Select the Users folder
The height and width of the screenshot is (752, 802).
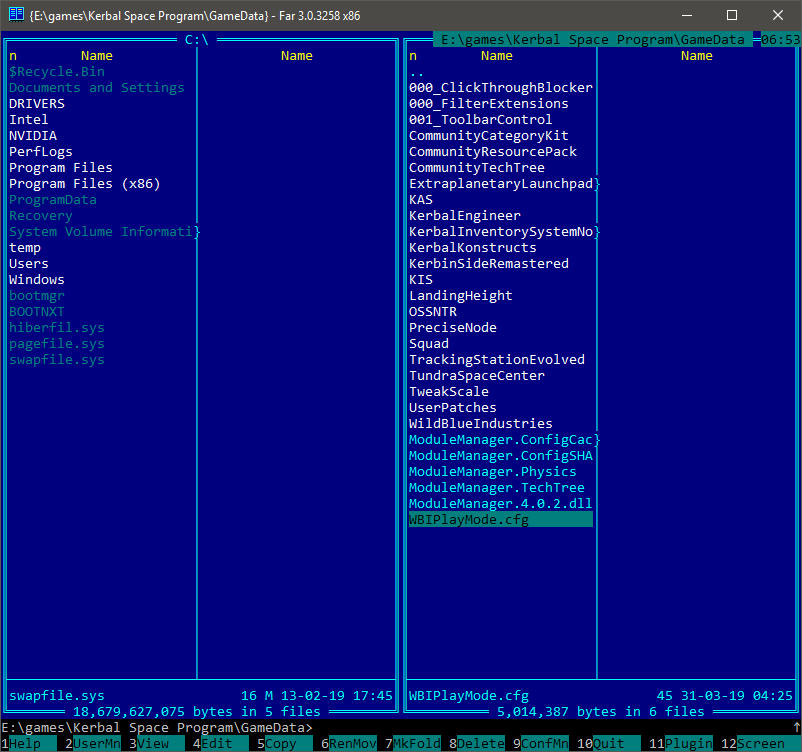point(29,264)
